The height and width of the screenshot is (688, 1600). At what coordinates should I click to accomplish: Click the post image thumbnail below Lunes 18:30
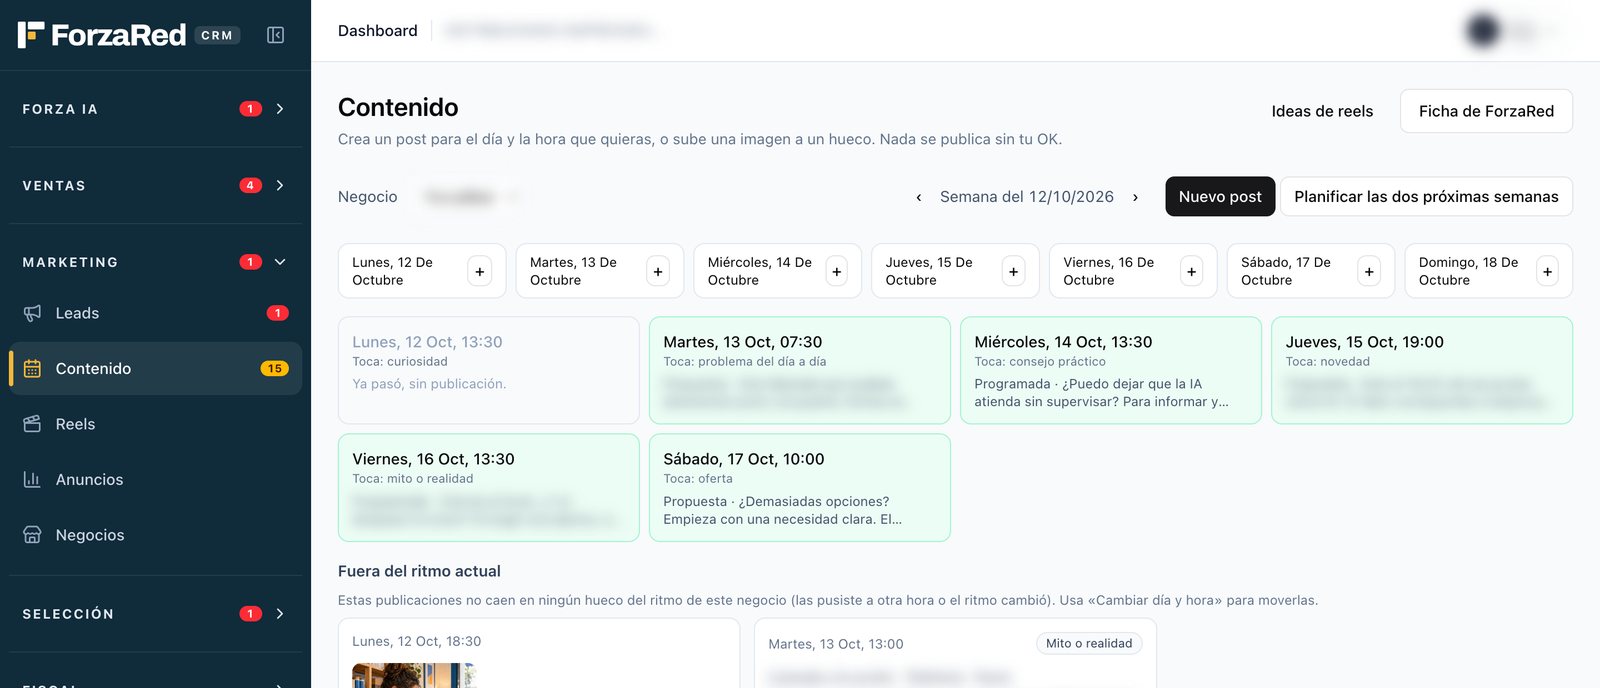click(x=414, y=675)
